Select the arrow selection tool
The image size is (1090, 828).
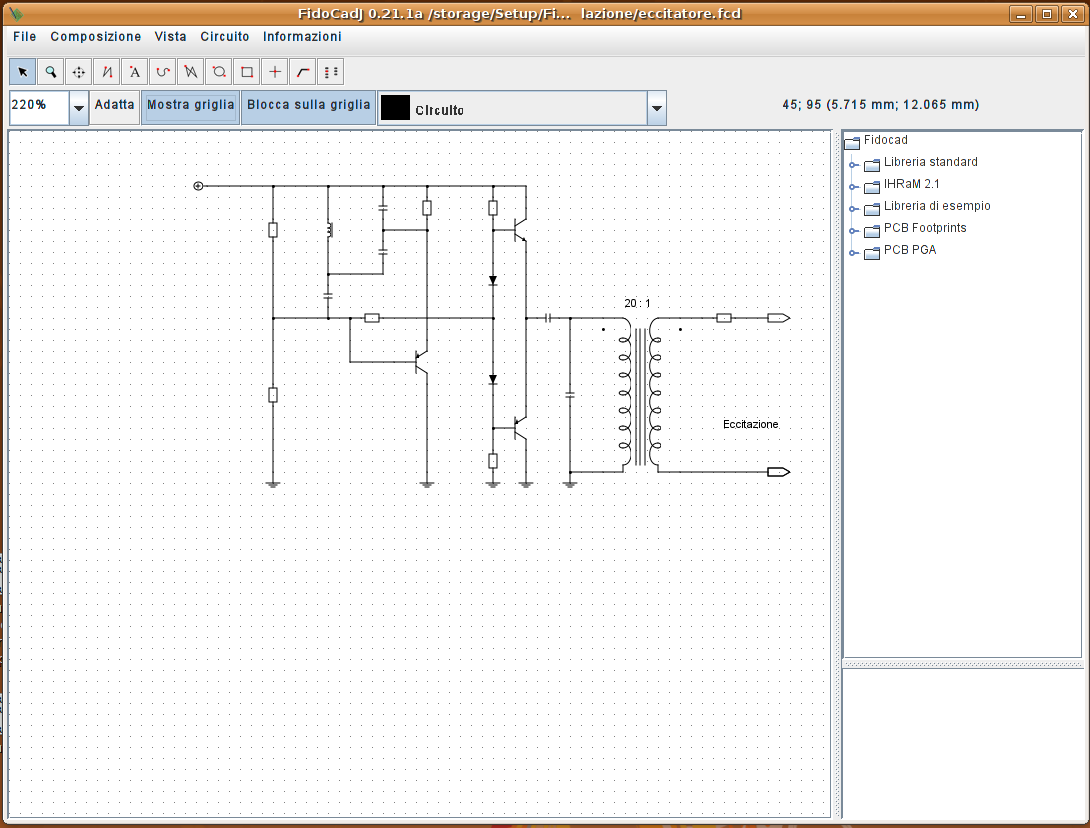22,72
